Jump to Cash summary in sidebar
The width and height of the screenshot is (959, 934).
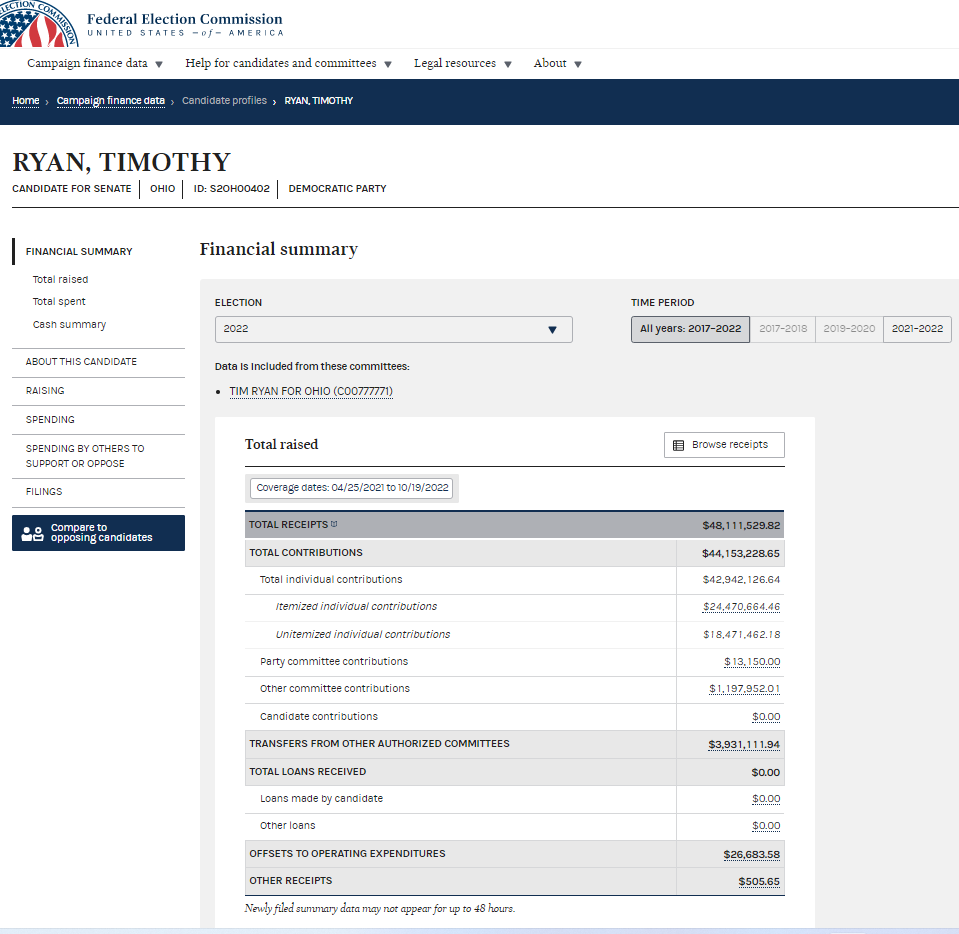click(x=69, y=325)
